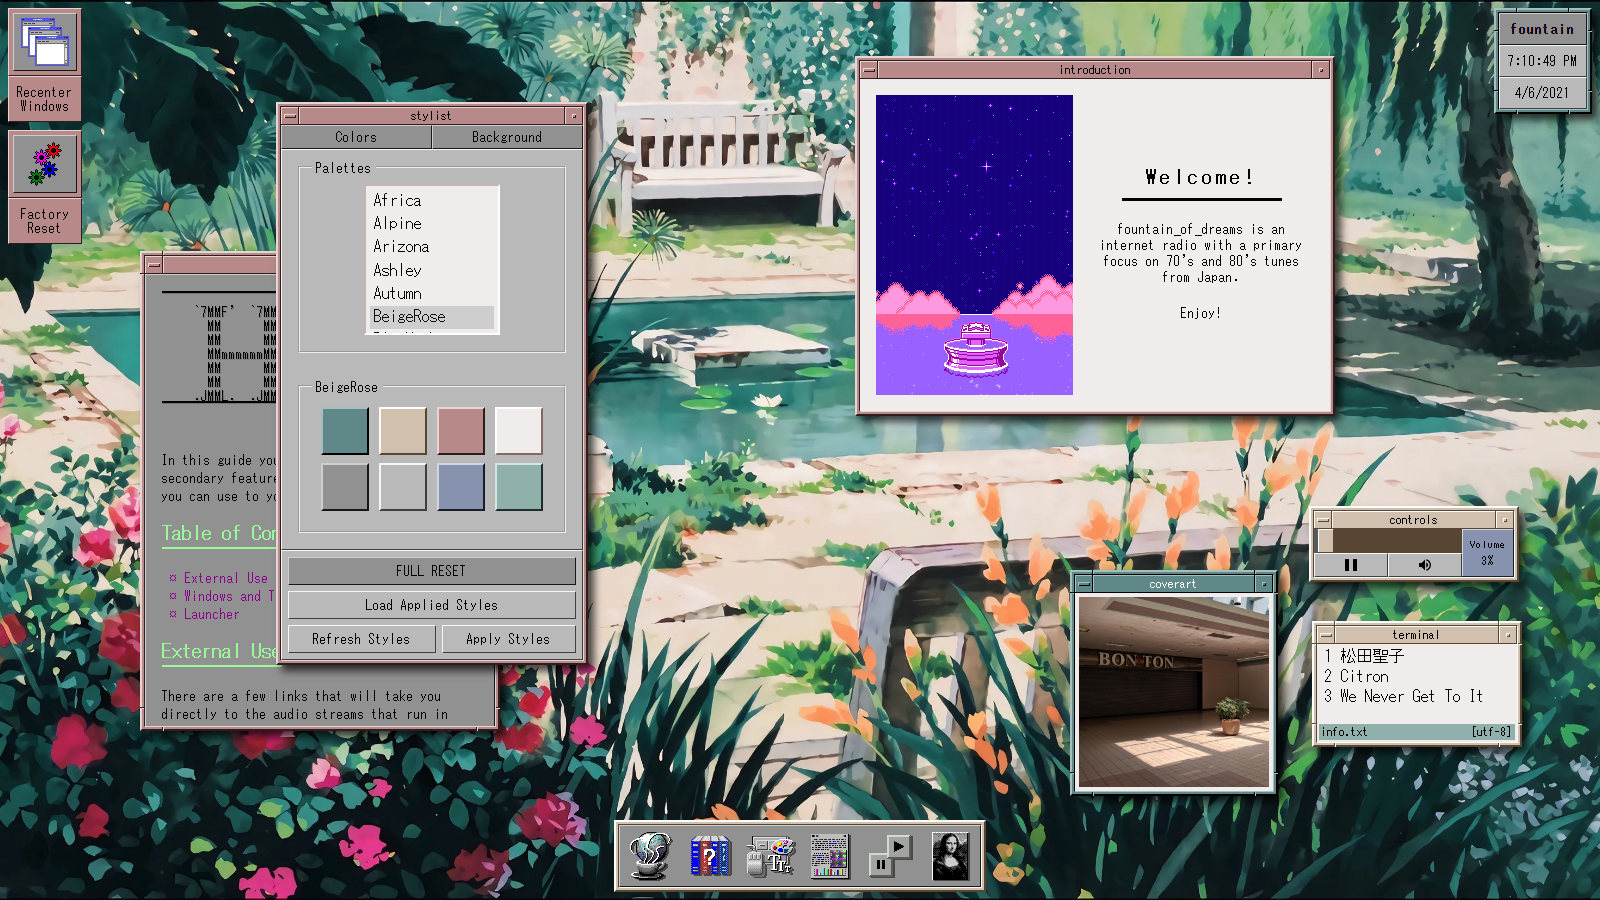1600x900 pixels.
Task: Pick the dark gray color swatch
Action: tap(345, 487)
